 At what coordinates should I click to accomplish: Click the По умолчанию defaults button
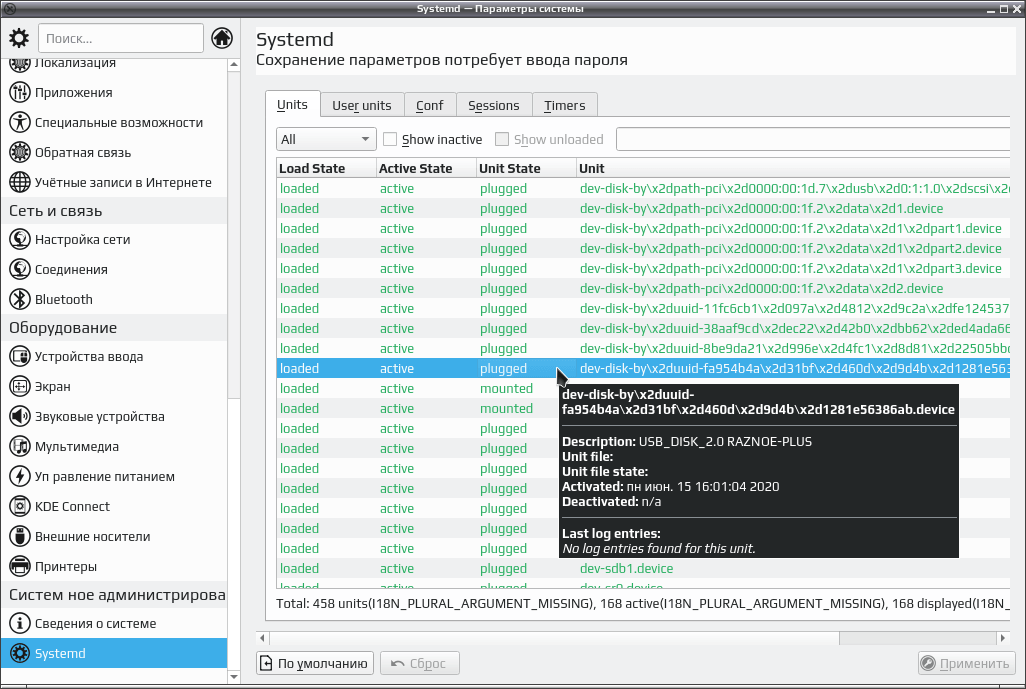(315, 663)
